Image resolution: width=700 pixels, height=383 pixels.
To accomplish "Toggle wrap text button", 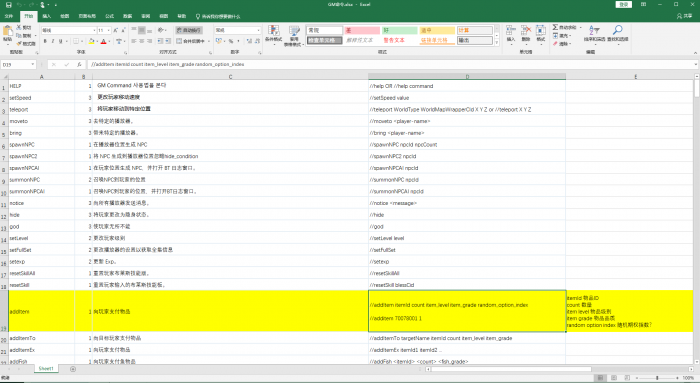I will 189,30.
